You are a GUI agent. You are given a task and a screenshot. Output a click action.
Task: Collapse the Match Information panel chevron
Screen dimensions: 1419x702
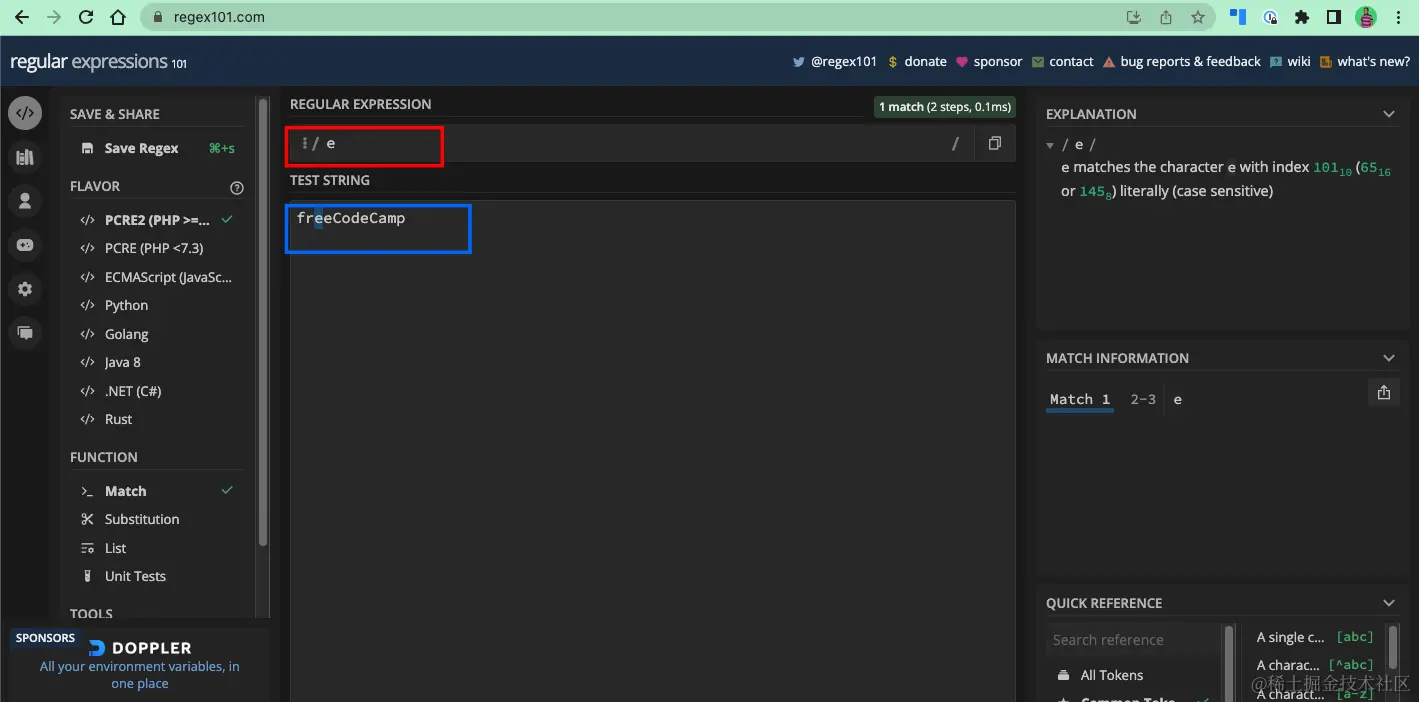pyautogui.click(x=1388, y=358)
